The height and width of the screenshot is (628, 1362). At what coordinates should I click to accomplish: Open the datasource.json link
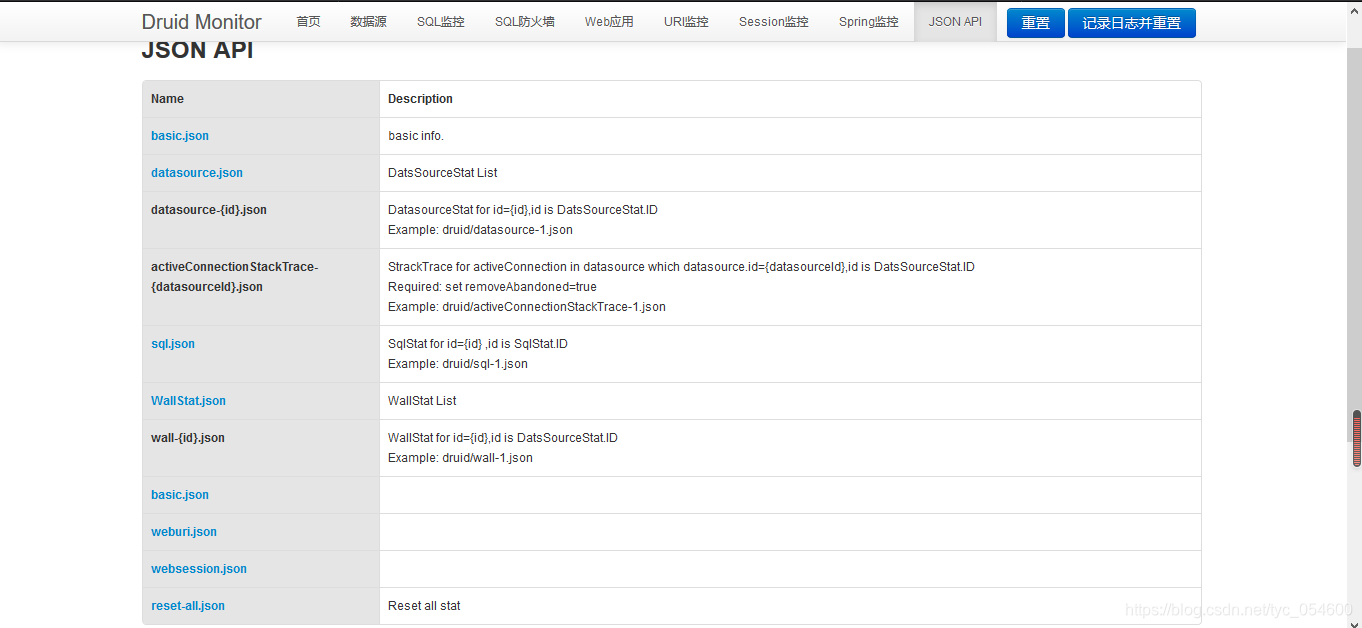(197, 173)
